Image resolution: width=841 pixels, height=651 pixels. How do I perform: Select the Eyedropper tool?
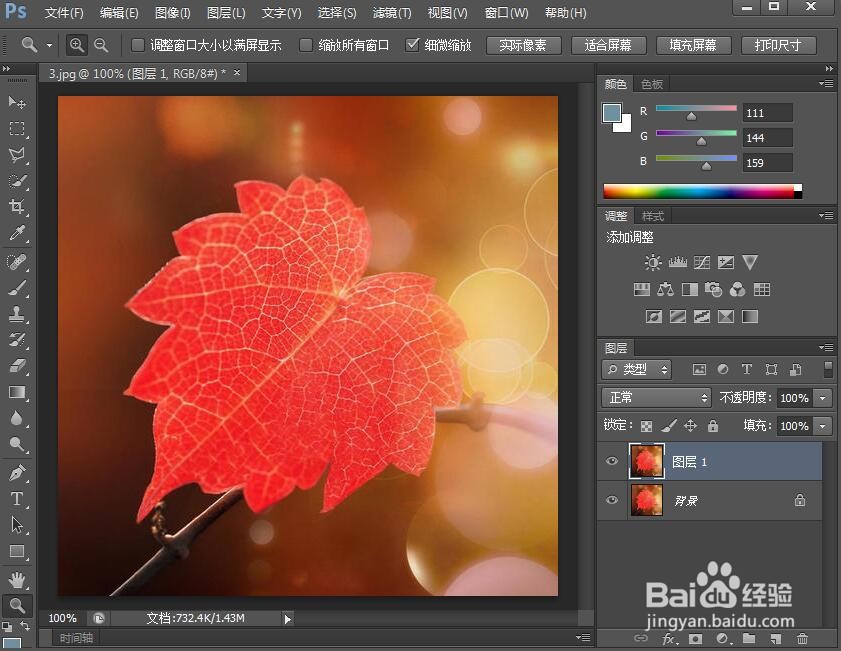coord(17,233)
